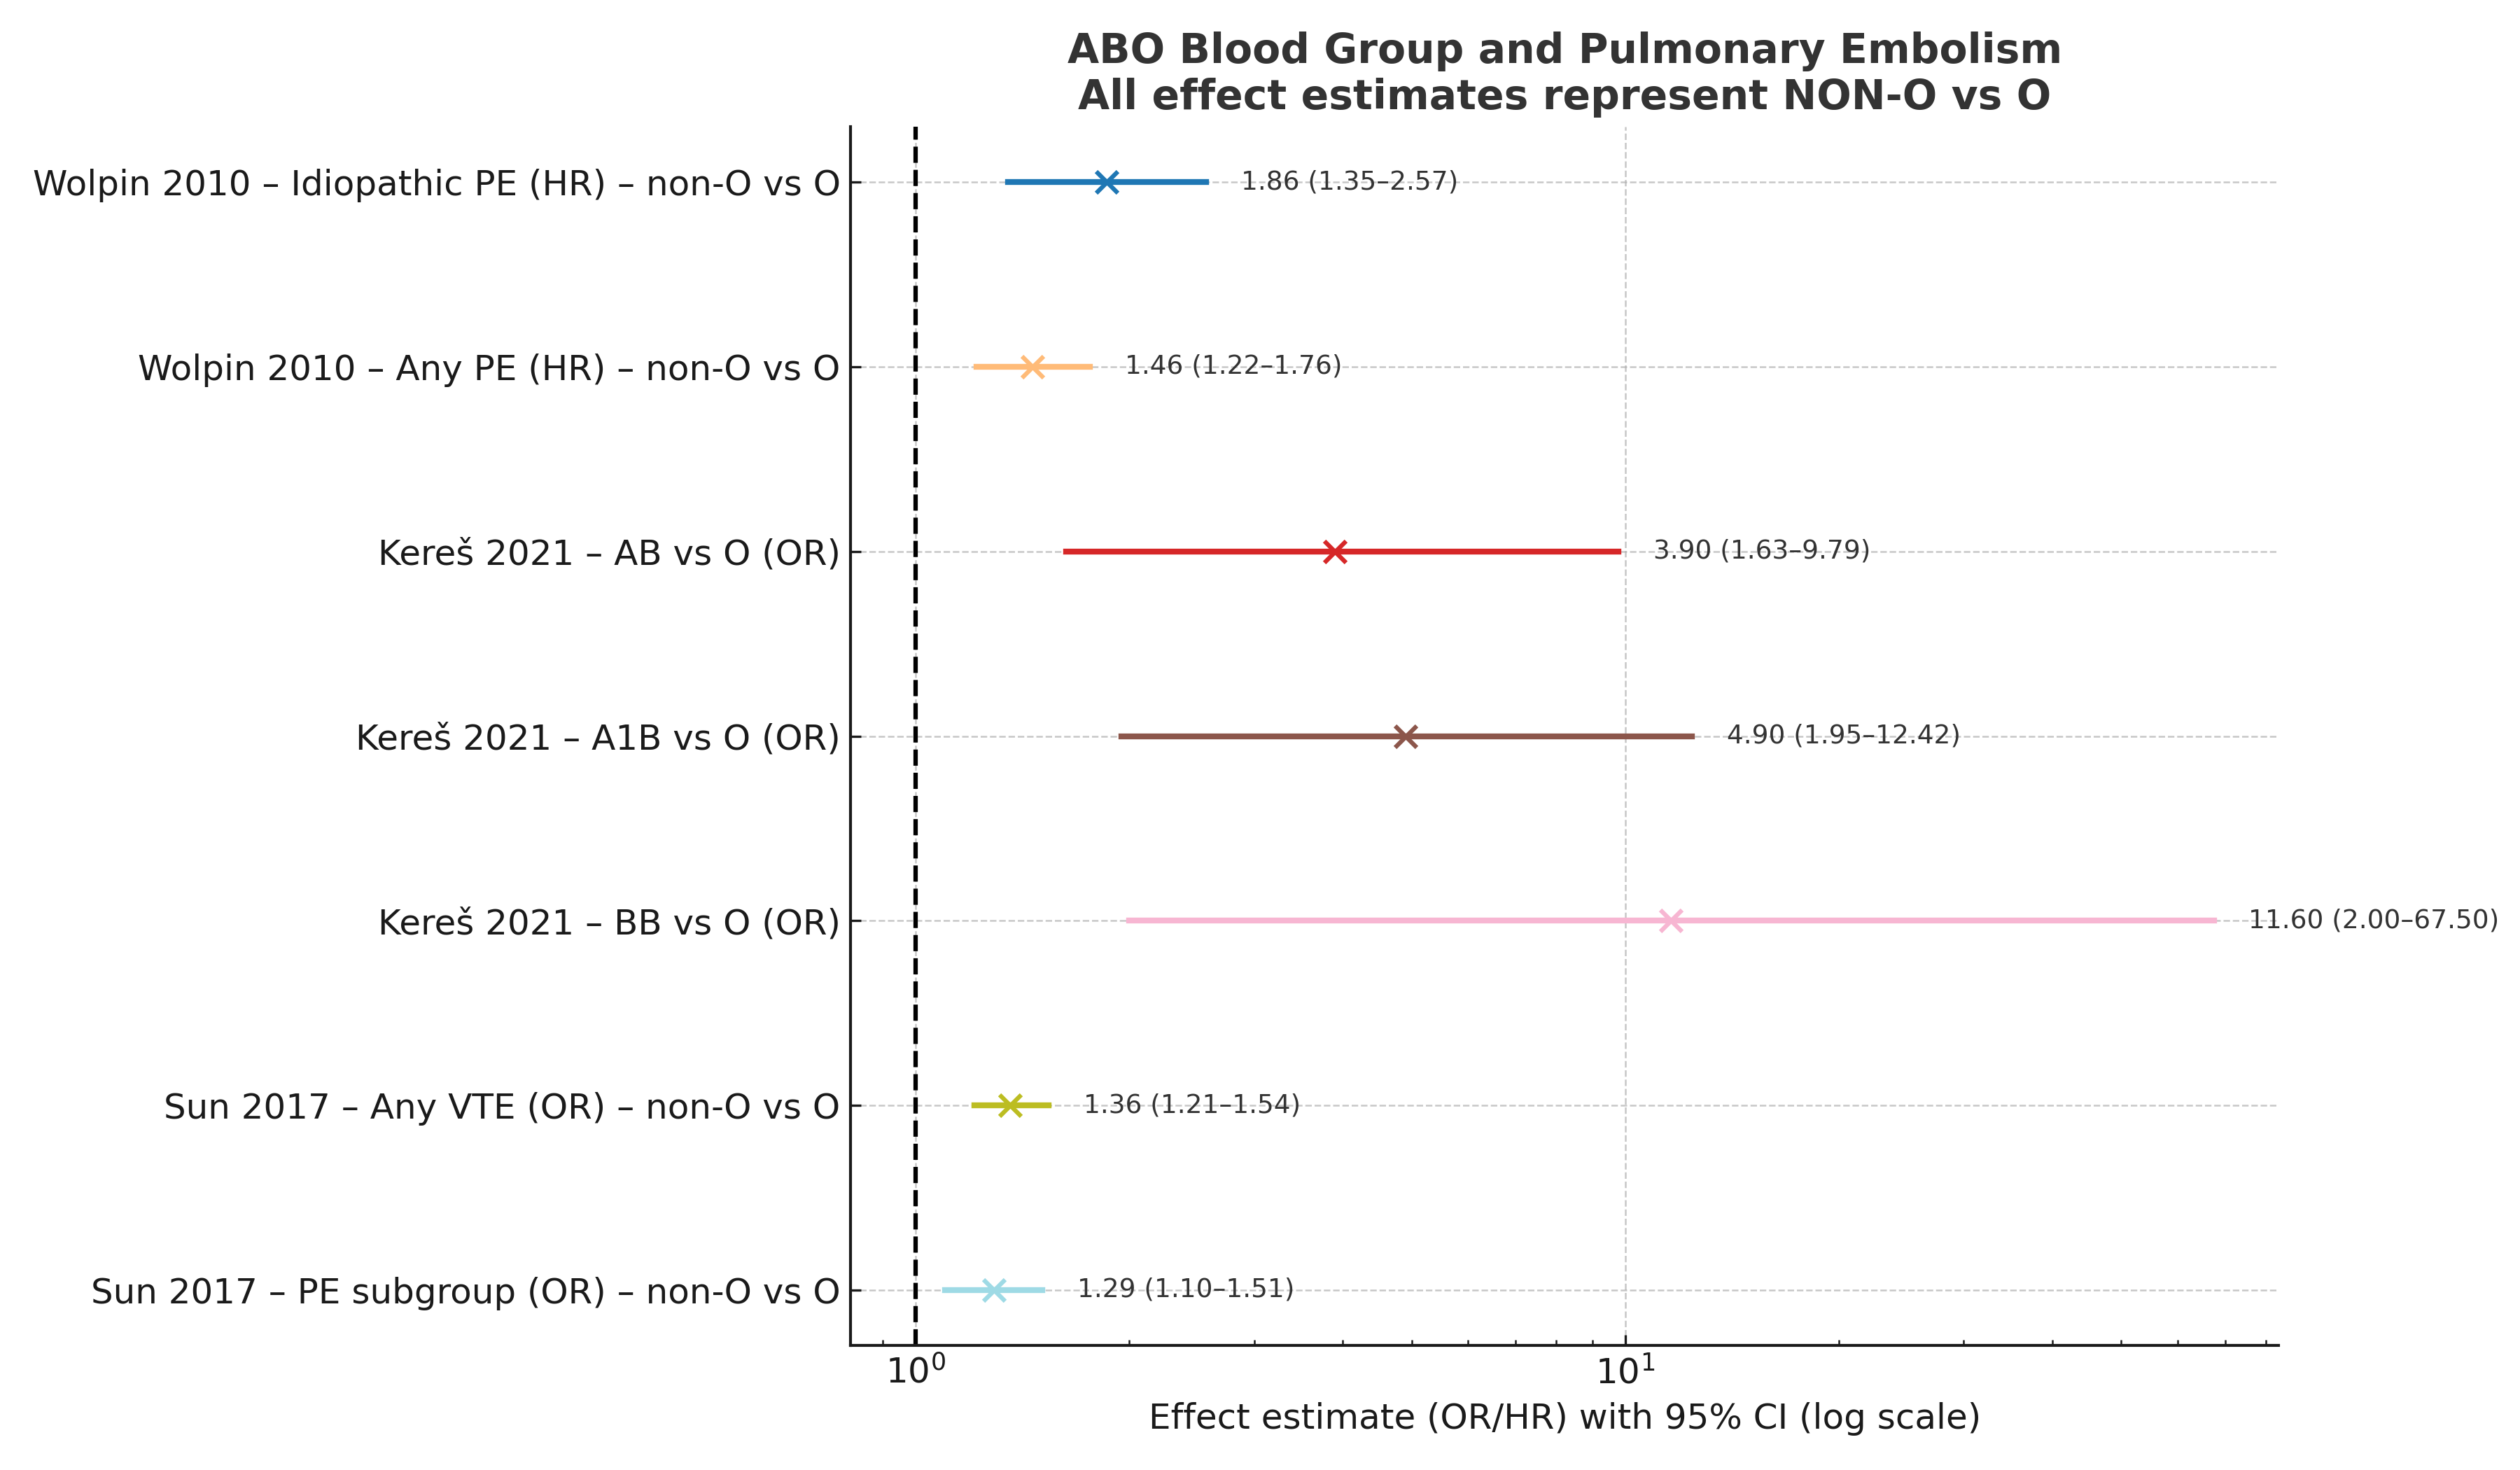This screenshot has width=2520, height=1470.
Task: Click the value text 1.86 (1.35–2.57)
Action: point(1349,181)
